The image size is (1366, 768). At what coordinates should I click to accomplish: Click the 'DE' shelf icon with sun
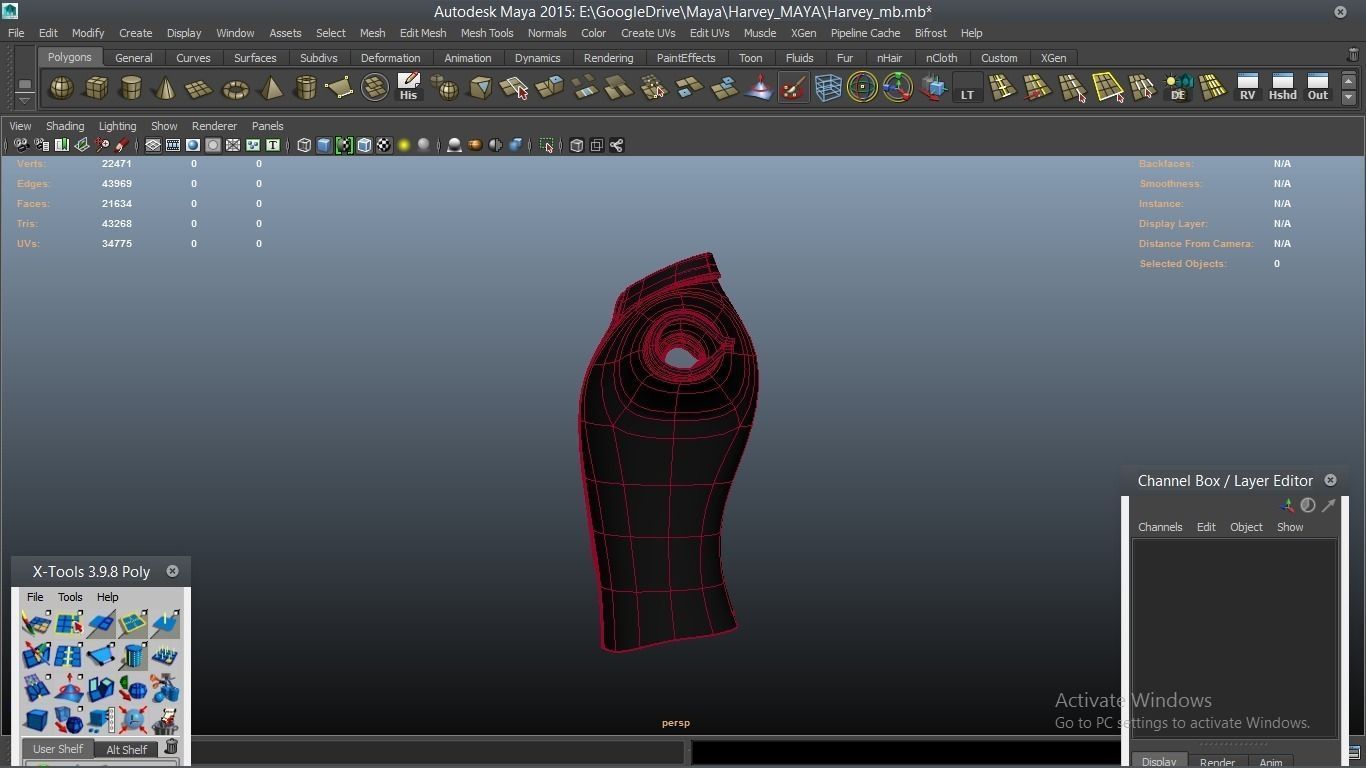pos(1178,88)
